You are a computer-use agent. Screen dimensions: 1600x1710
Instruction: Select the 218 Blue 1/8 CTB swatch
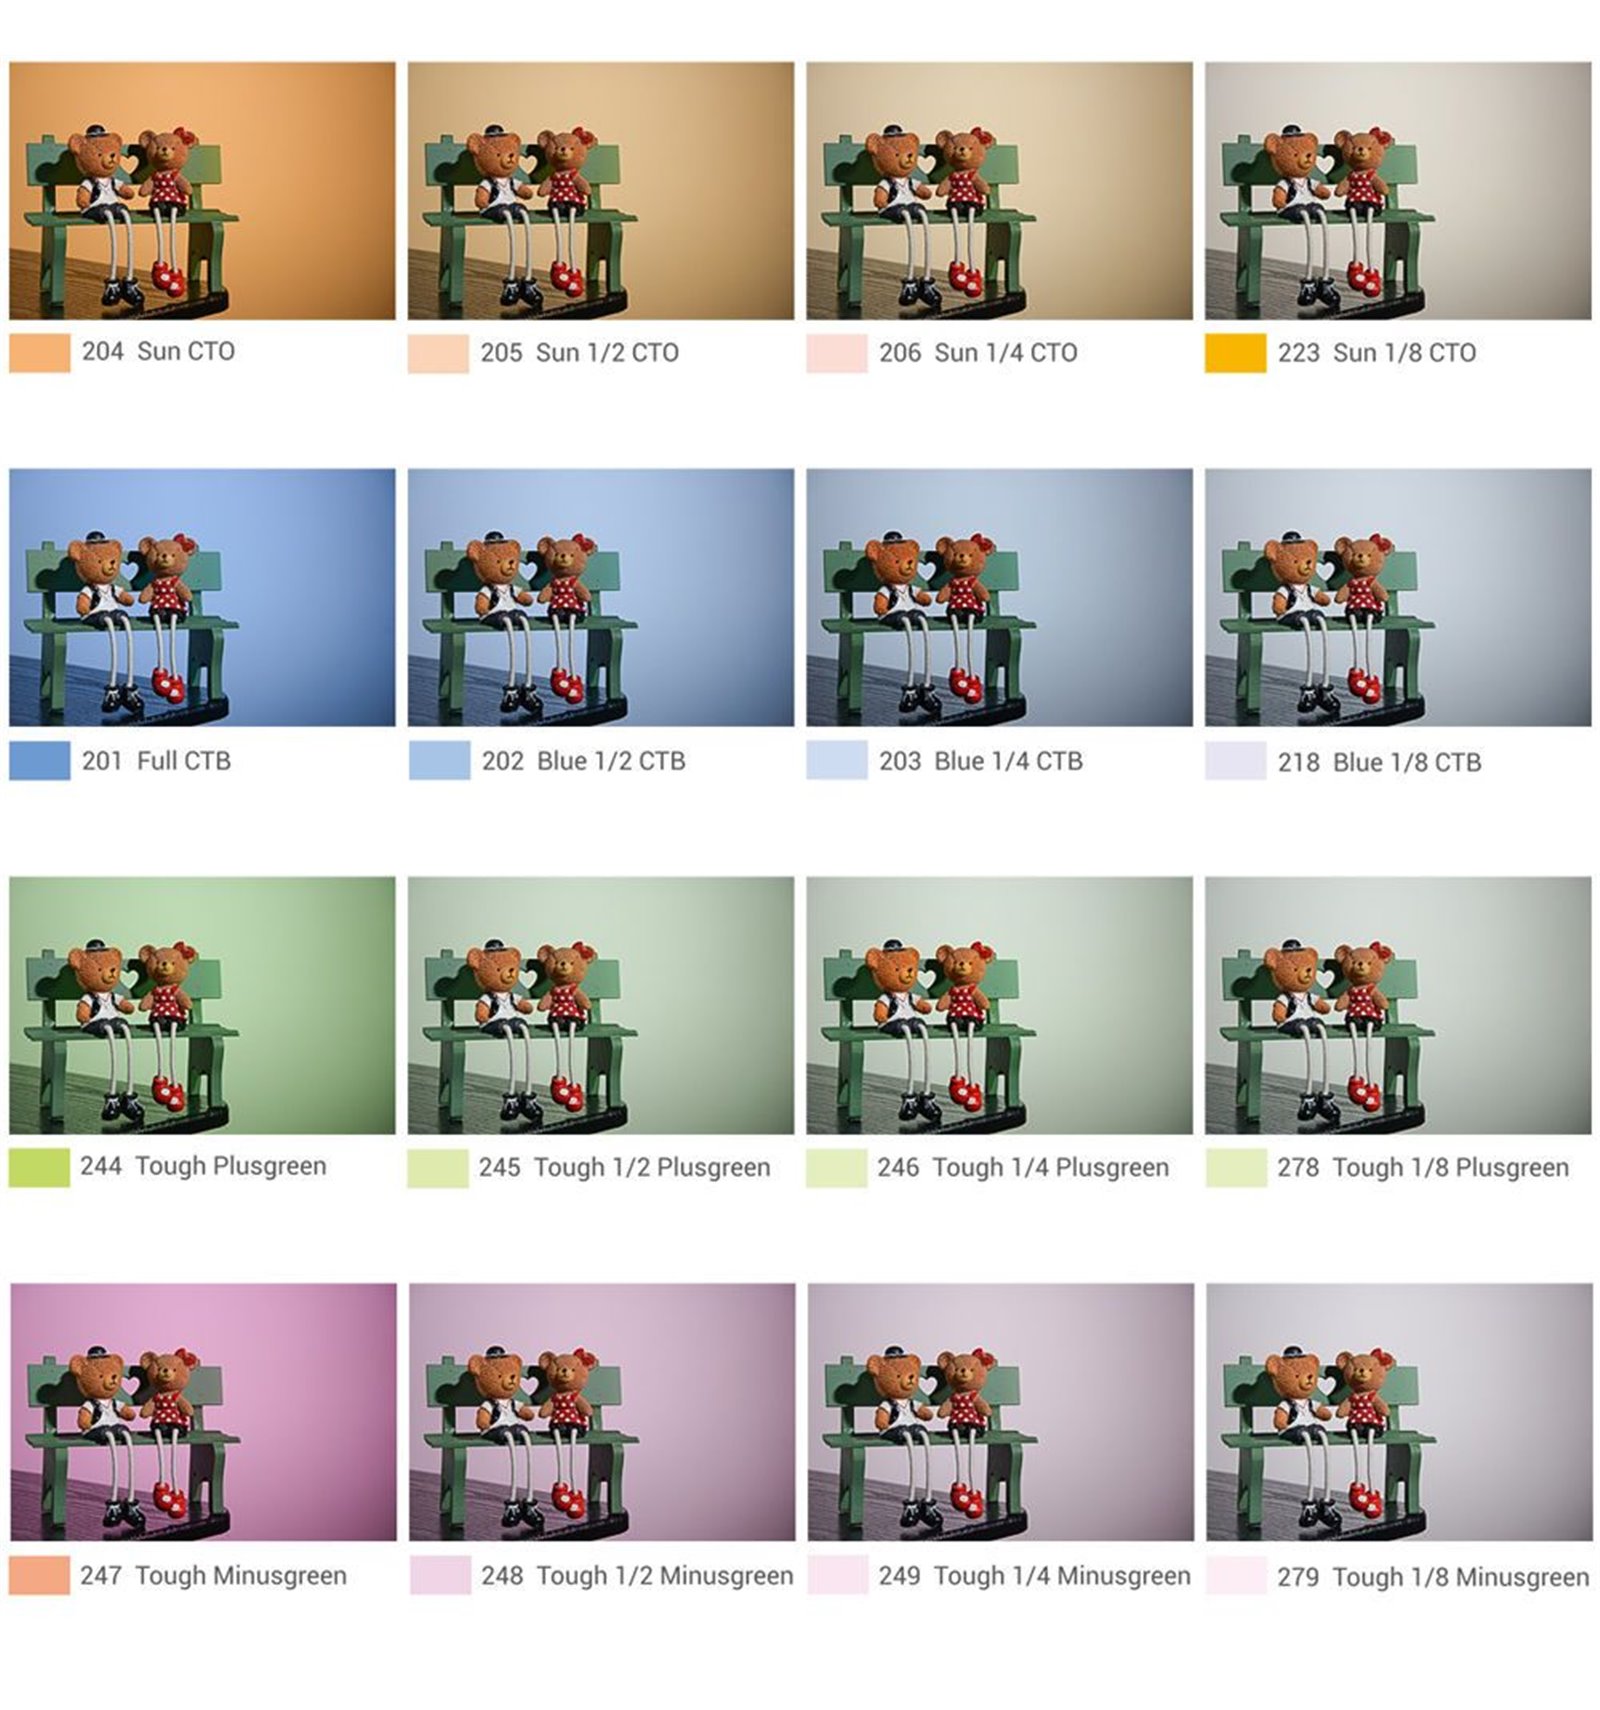pos(1235,761)
